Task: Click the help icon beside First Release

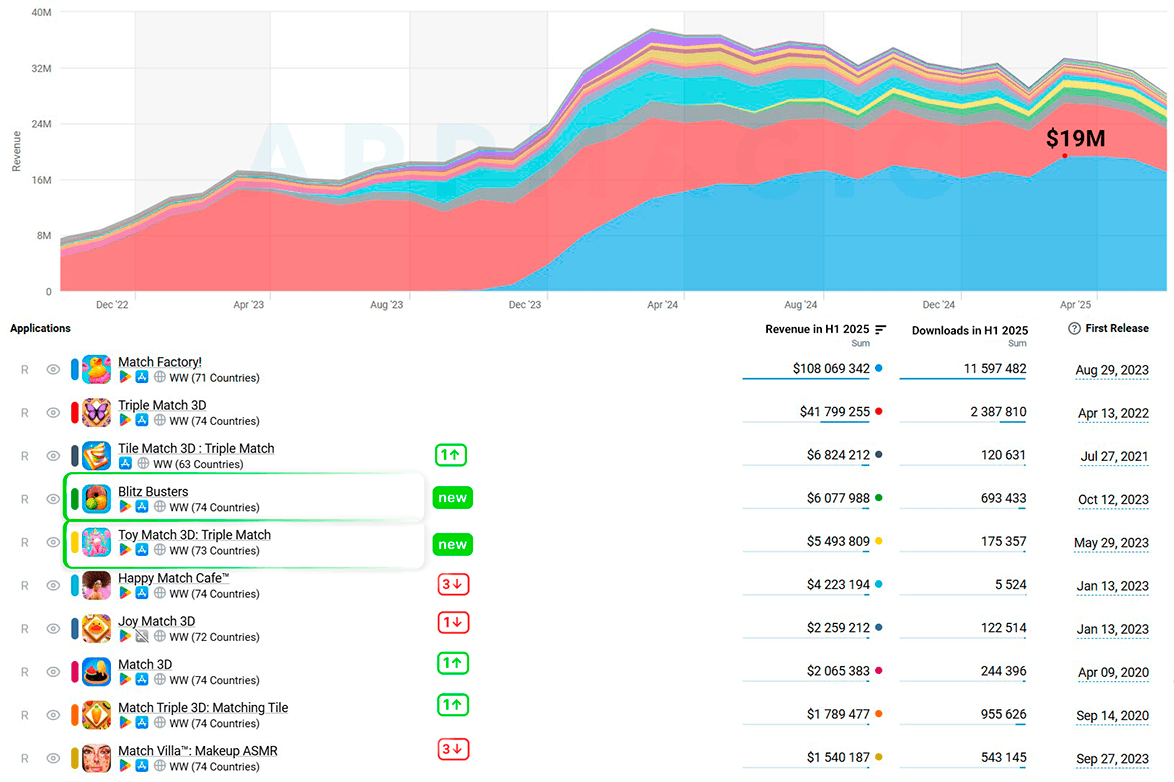Action: point(1074,328)
